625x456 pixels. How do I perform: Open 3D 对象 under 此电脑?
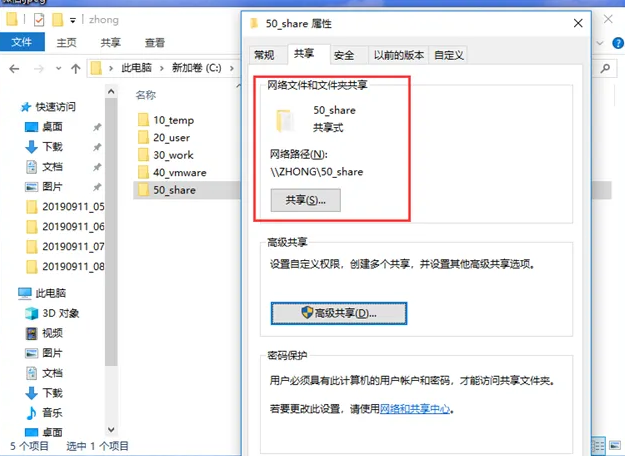[x=61, y=313]
